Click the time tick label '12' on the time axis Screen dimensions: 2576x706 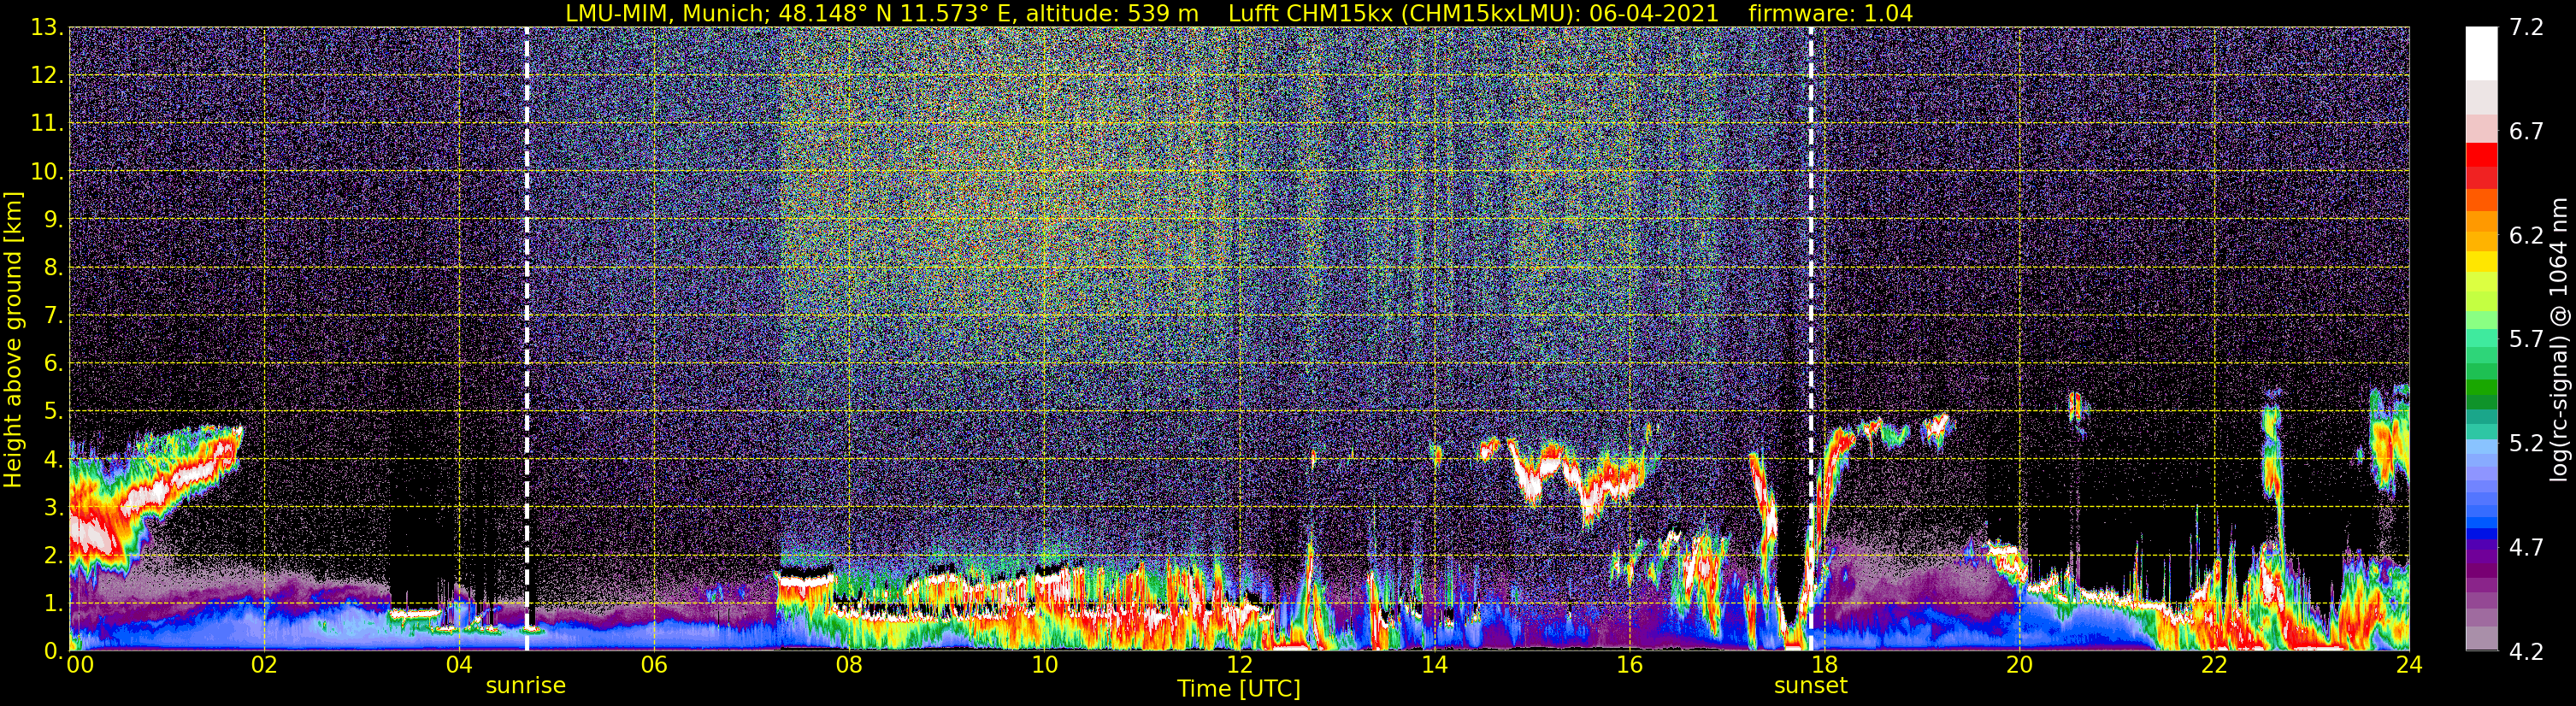[x=1239, y=665]
